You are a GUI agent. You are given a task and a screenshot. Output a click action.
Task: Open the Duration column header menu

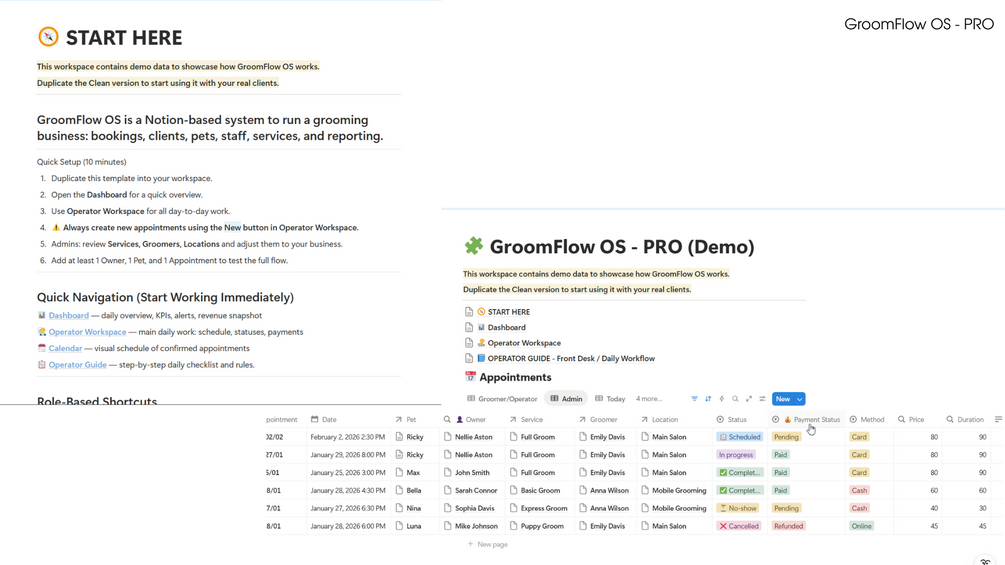pos(965,420)
